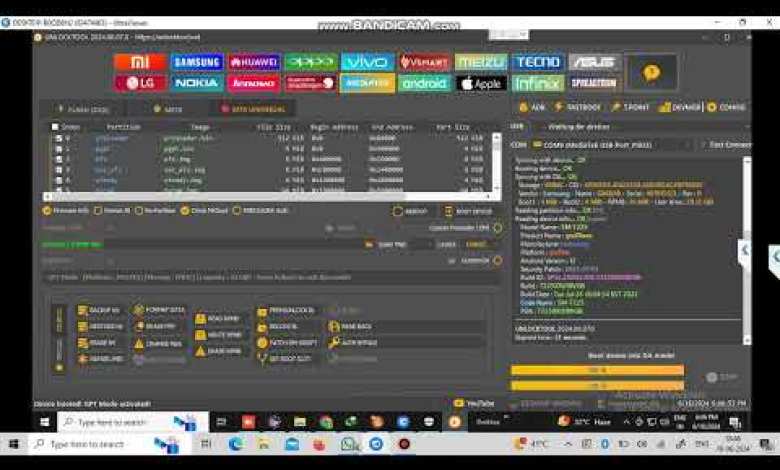Select the Samsung brand tile
Screen dimensions: 780x470
point(197,62)
